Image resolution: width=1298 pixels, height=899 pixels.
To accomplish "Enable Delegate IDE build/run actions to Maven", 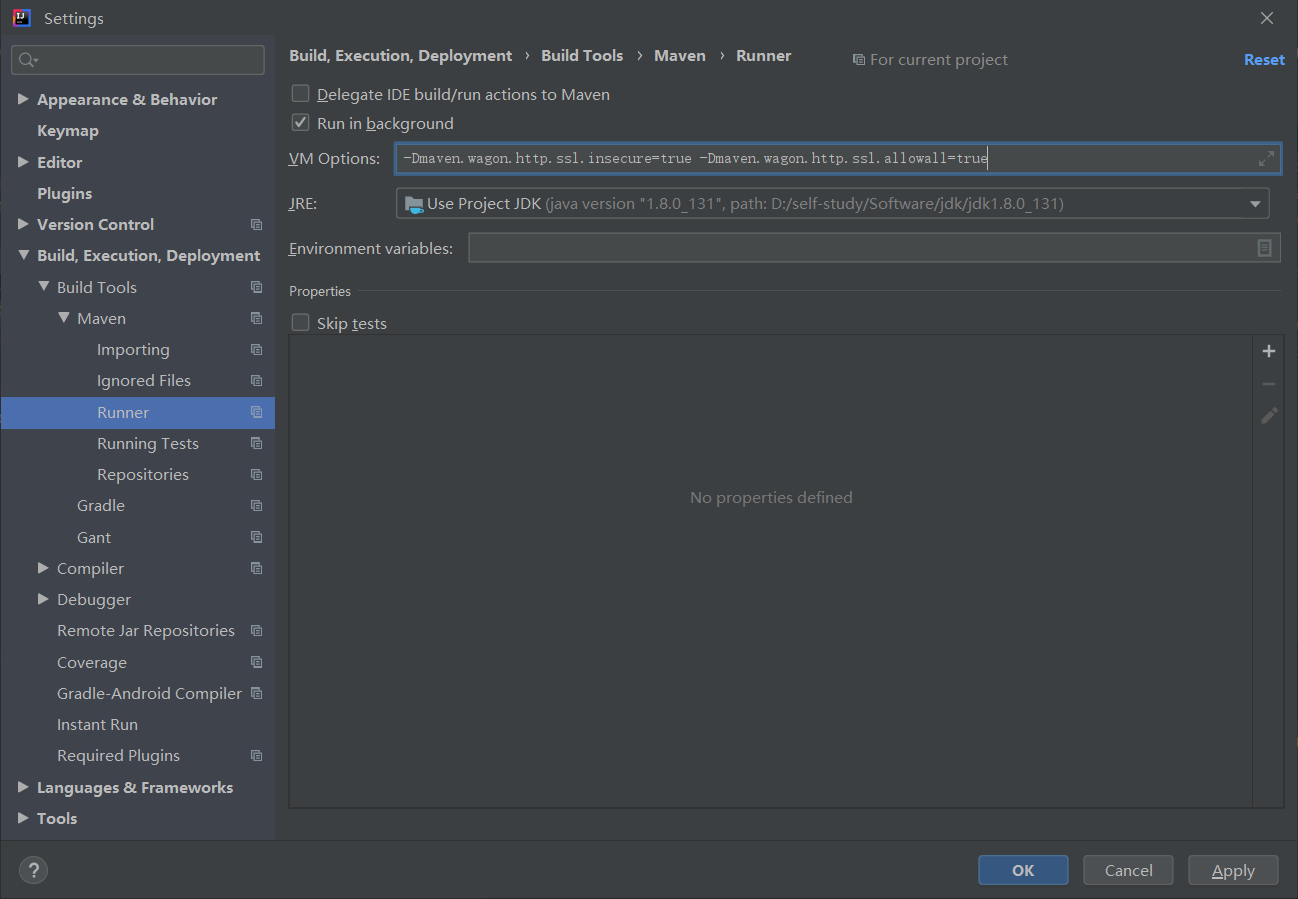I will 300,94.
